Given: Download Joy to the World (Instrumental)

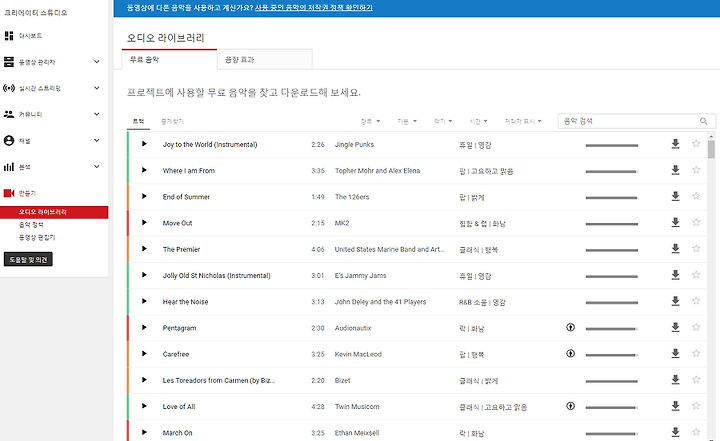Looking at the screenshot, I should [675, 144].
